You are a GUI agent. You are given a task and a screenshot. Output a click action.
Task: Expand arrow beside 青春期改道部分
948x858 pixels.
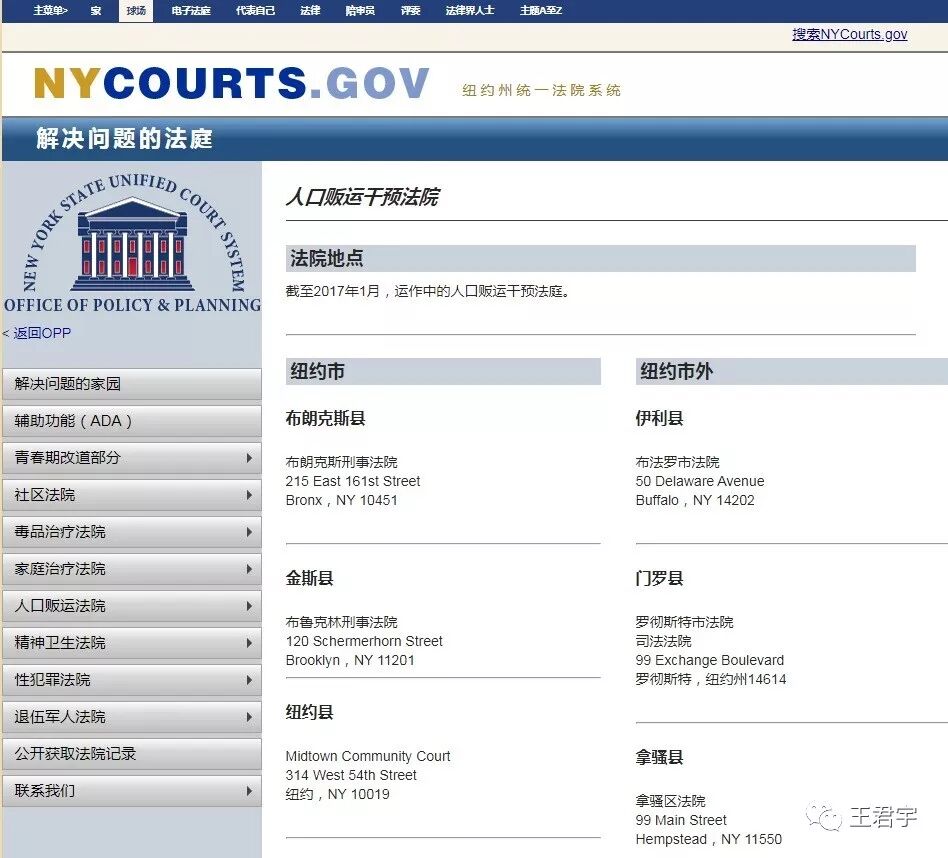click(249, 458)
